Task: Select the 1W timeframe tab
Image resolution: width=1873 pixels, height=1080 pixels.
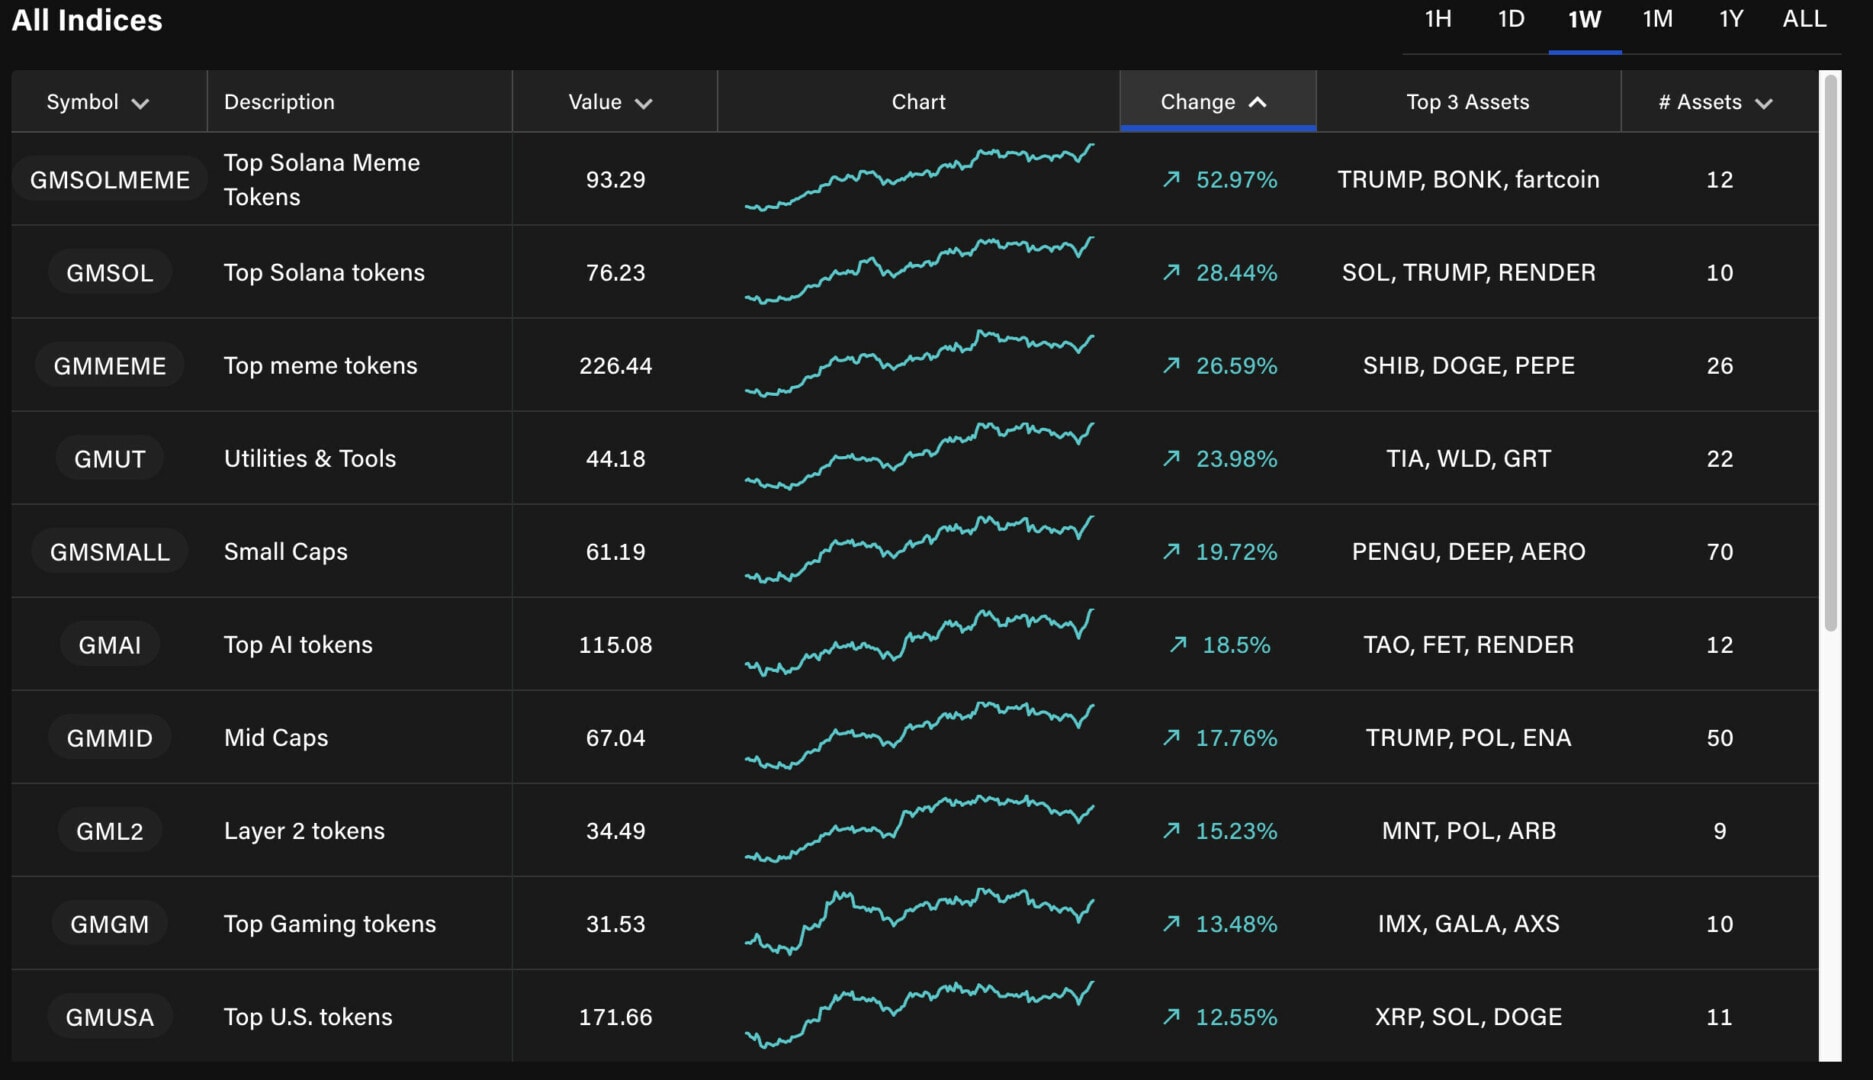Action: 1584,20
